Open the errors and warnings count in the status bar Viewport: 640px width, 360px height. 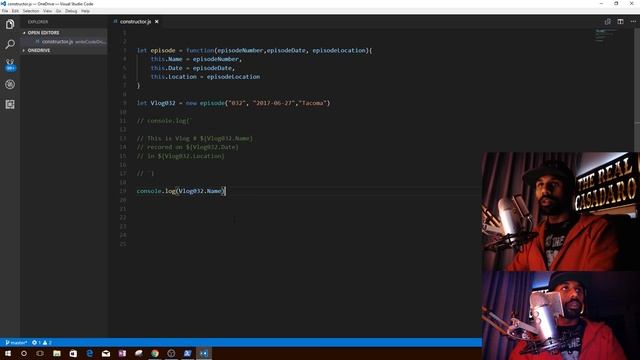(42, 342)
